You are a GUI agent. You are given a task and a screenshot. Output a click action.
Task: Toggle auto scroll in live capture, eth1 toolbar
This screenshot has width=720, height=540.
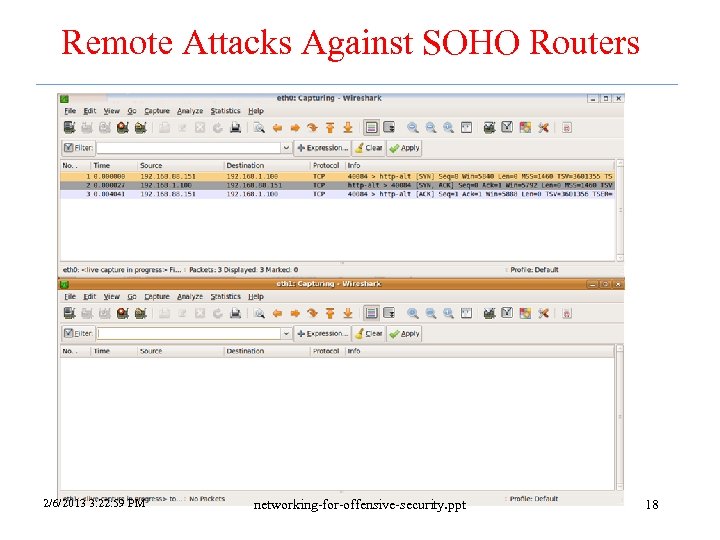click(389, 313)
